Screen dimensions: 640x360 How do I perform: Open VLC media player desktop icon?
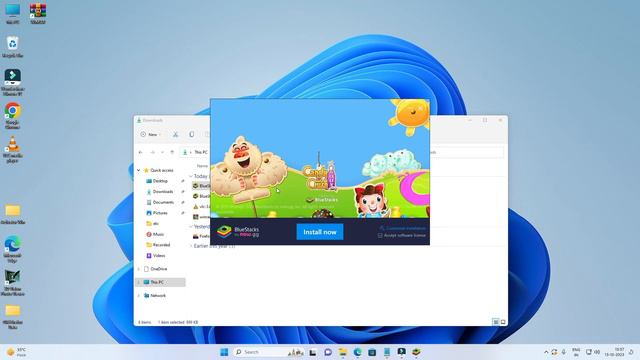pos(13,149)
